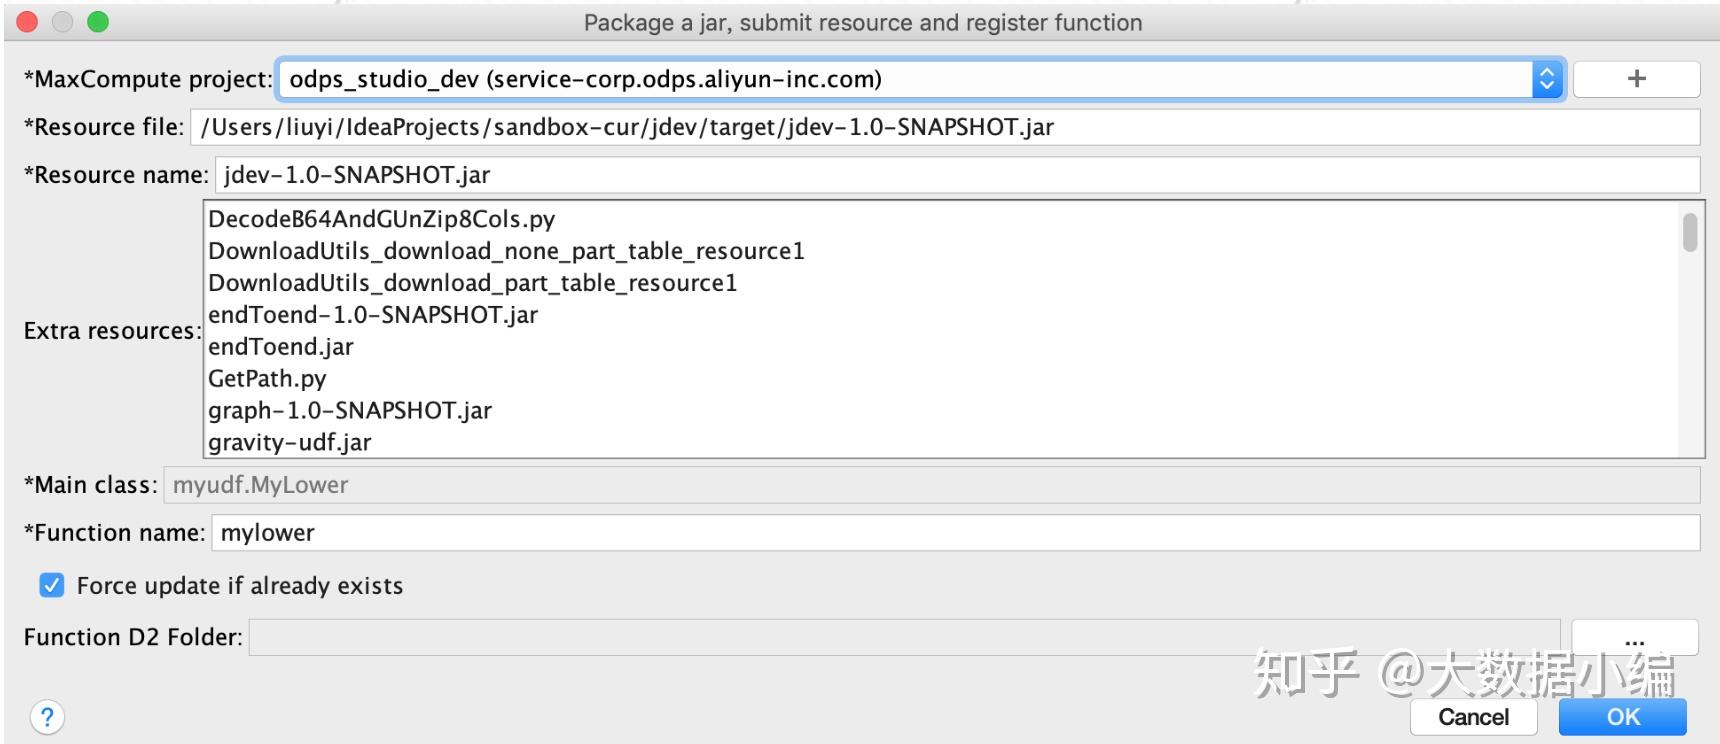The width and height of the screenshot is (1720, 744).
Task: Click the Resource name input field
Action: pos(956,175)
